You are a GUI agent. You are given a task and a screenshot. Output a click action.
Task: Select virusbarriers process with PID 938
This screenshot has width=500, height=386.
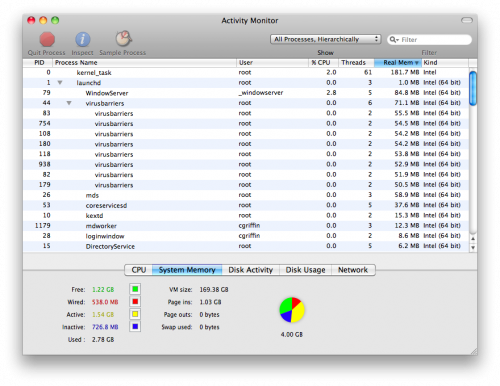pyautogui.click(x=246, y=164)
